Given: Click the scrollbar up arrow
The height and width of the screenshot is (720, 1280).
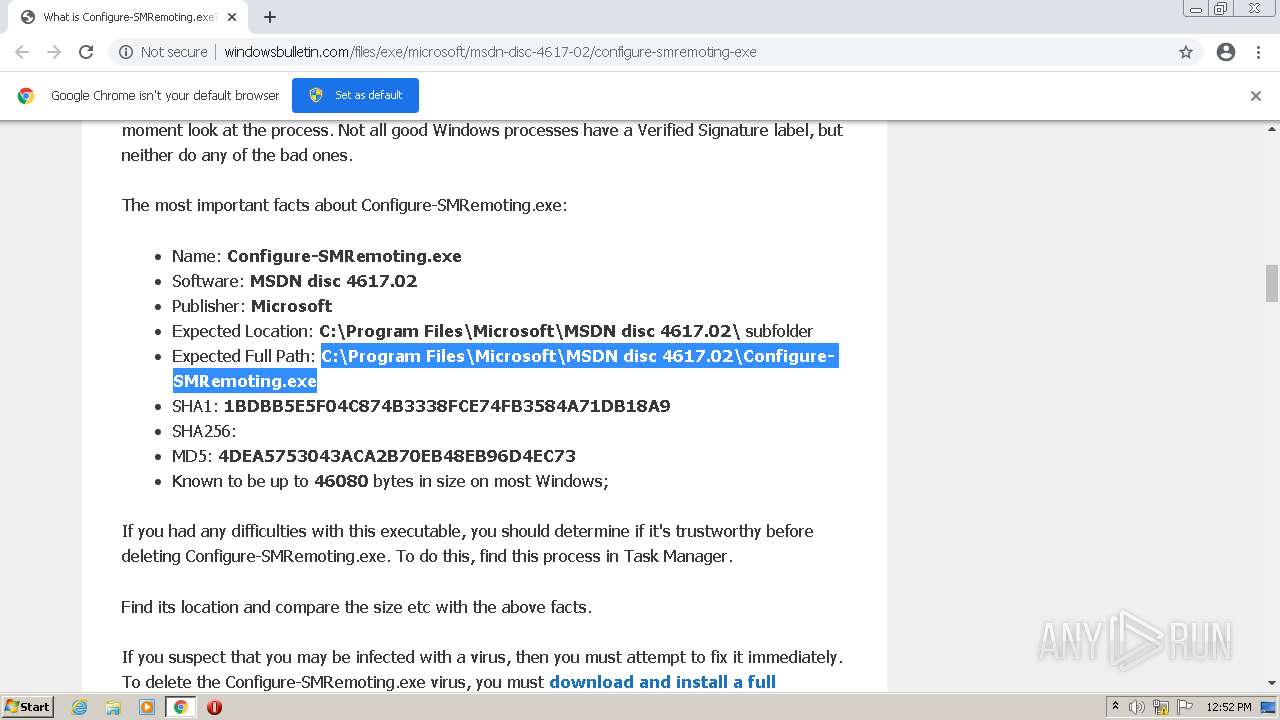Looking at the screenshot, I should pyautogui.click(x=1272, y=129).
